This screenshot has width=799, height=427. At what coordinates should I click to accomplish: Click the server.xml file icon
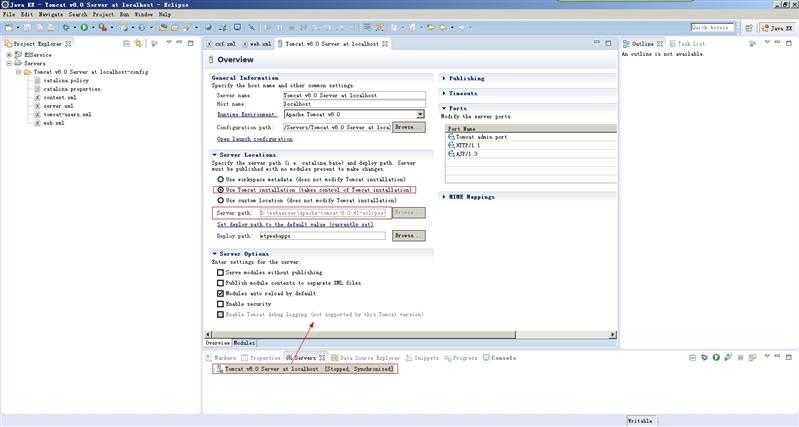point(37,106)
